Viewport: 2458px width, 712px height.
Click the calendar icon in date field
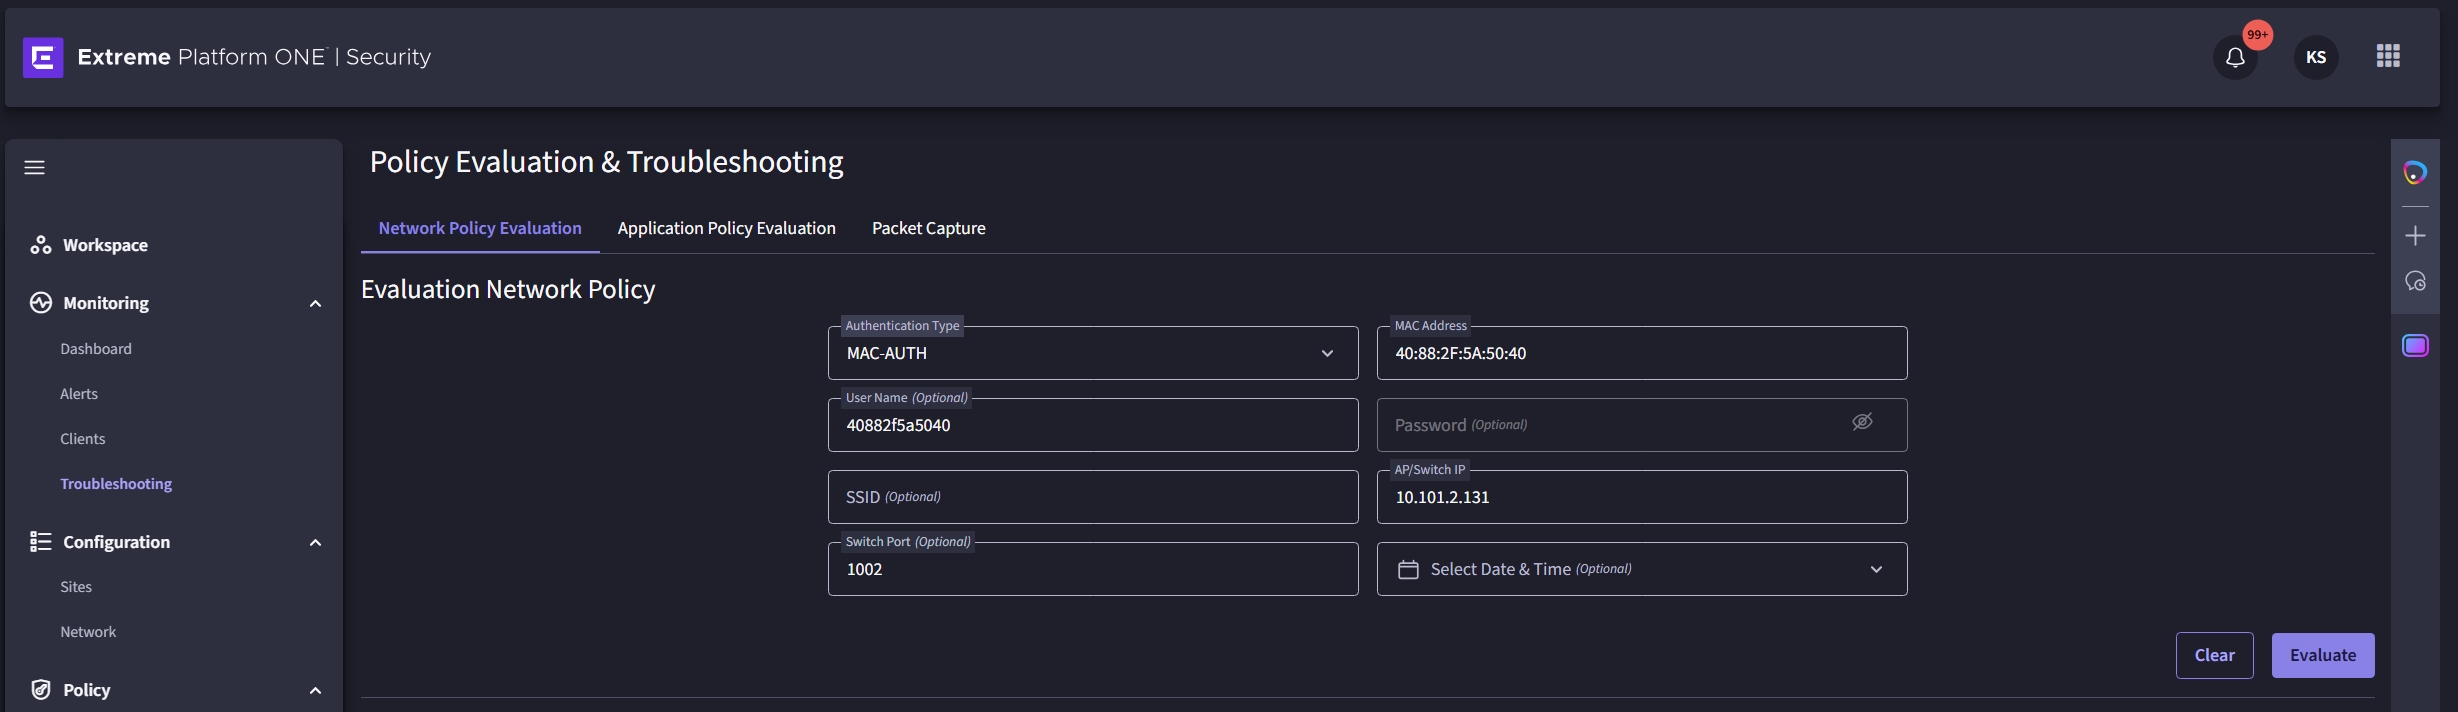click(x=1408, y=570)
